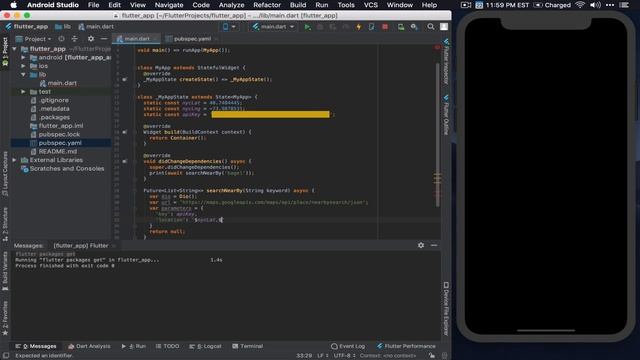Image resolution: width=640 pixels, height=360 pixels.
Task: Click the locate target icon in Project panel
Action: pos(61,39)
